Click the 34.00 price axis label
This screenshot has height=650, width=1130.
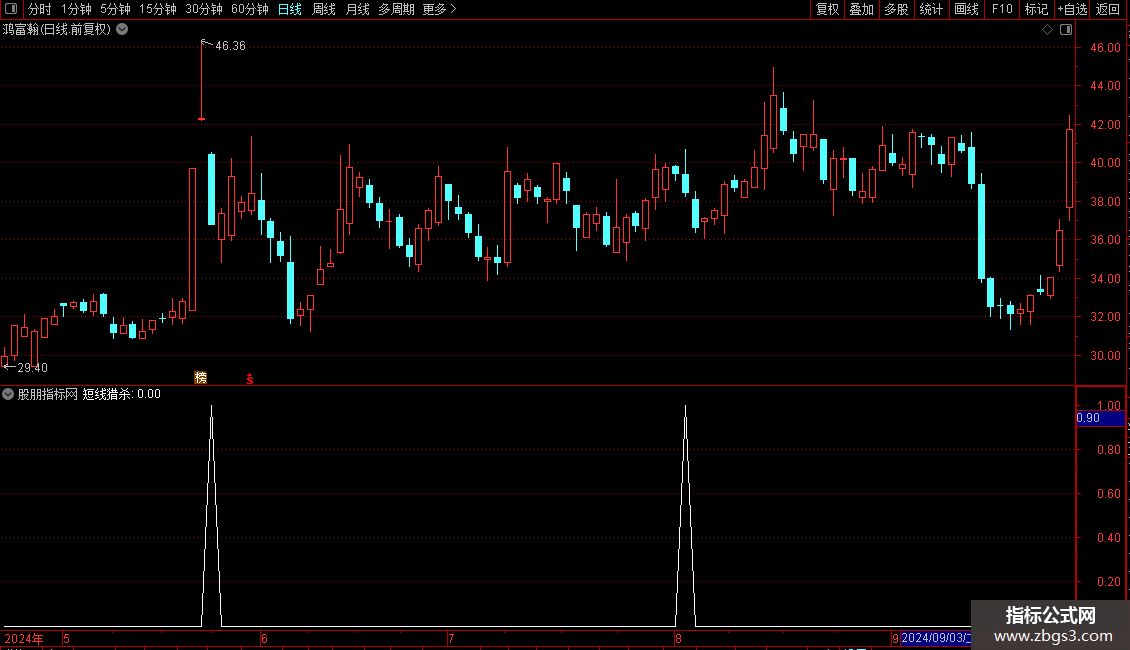(1105, 278)
